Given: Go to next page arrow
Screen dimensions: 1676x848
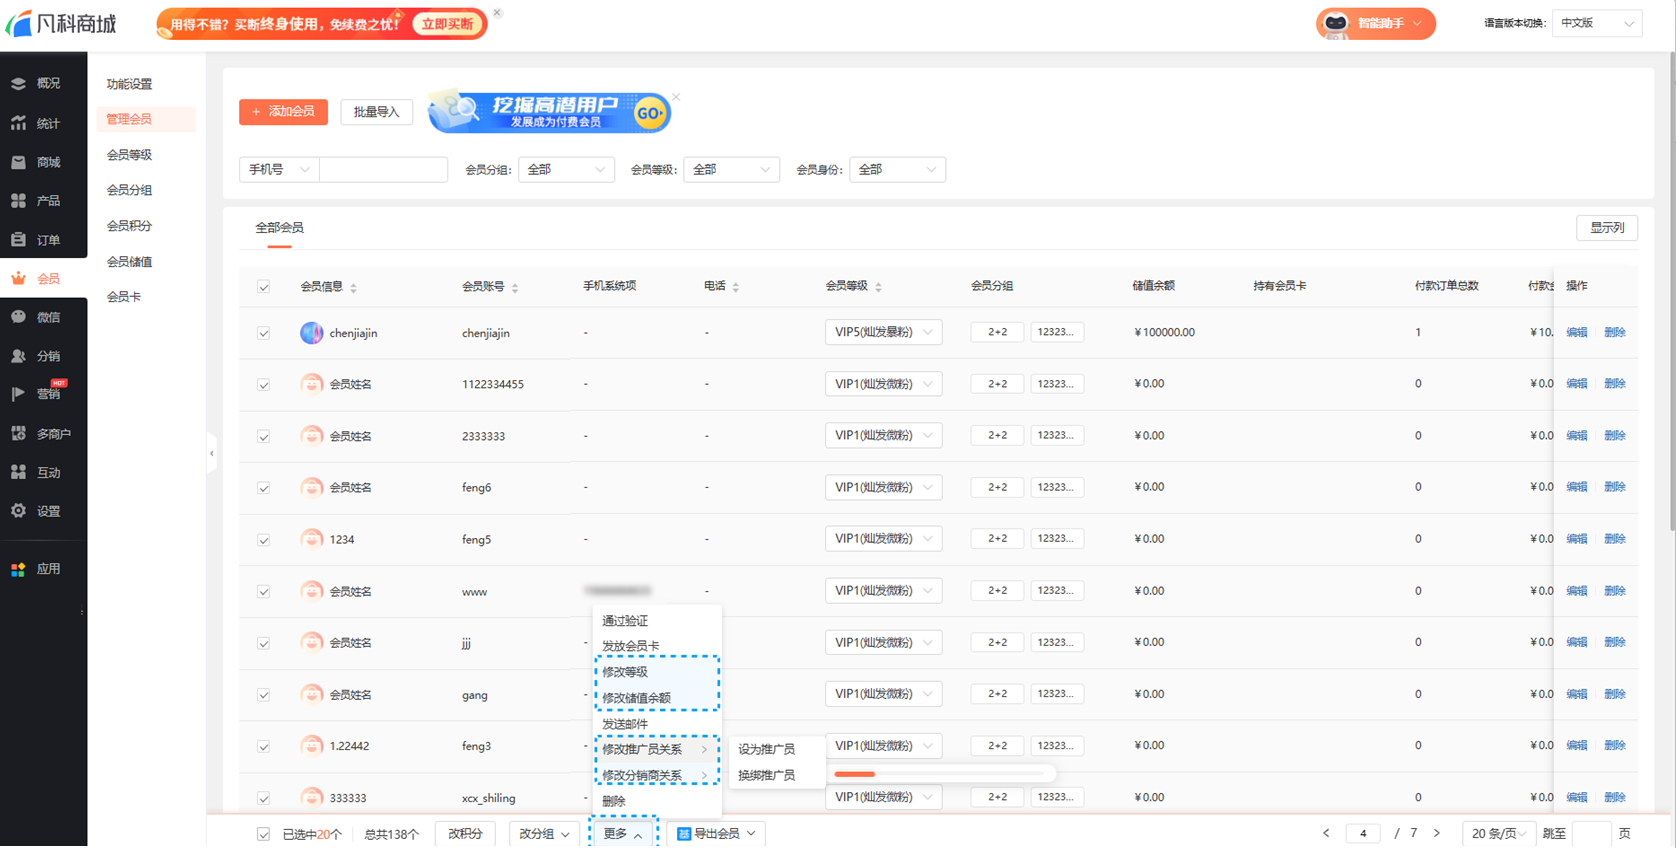Looking at the screenshot, I should [x=1437, y=833].
